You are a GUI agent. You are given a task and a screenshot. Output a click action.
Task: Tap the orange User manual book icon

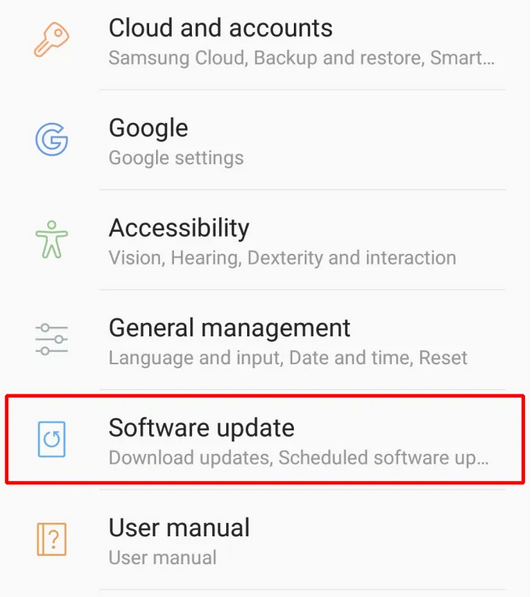(x=52, y=539)
